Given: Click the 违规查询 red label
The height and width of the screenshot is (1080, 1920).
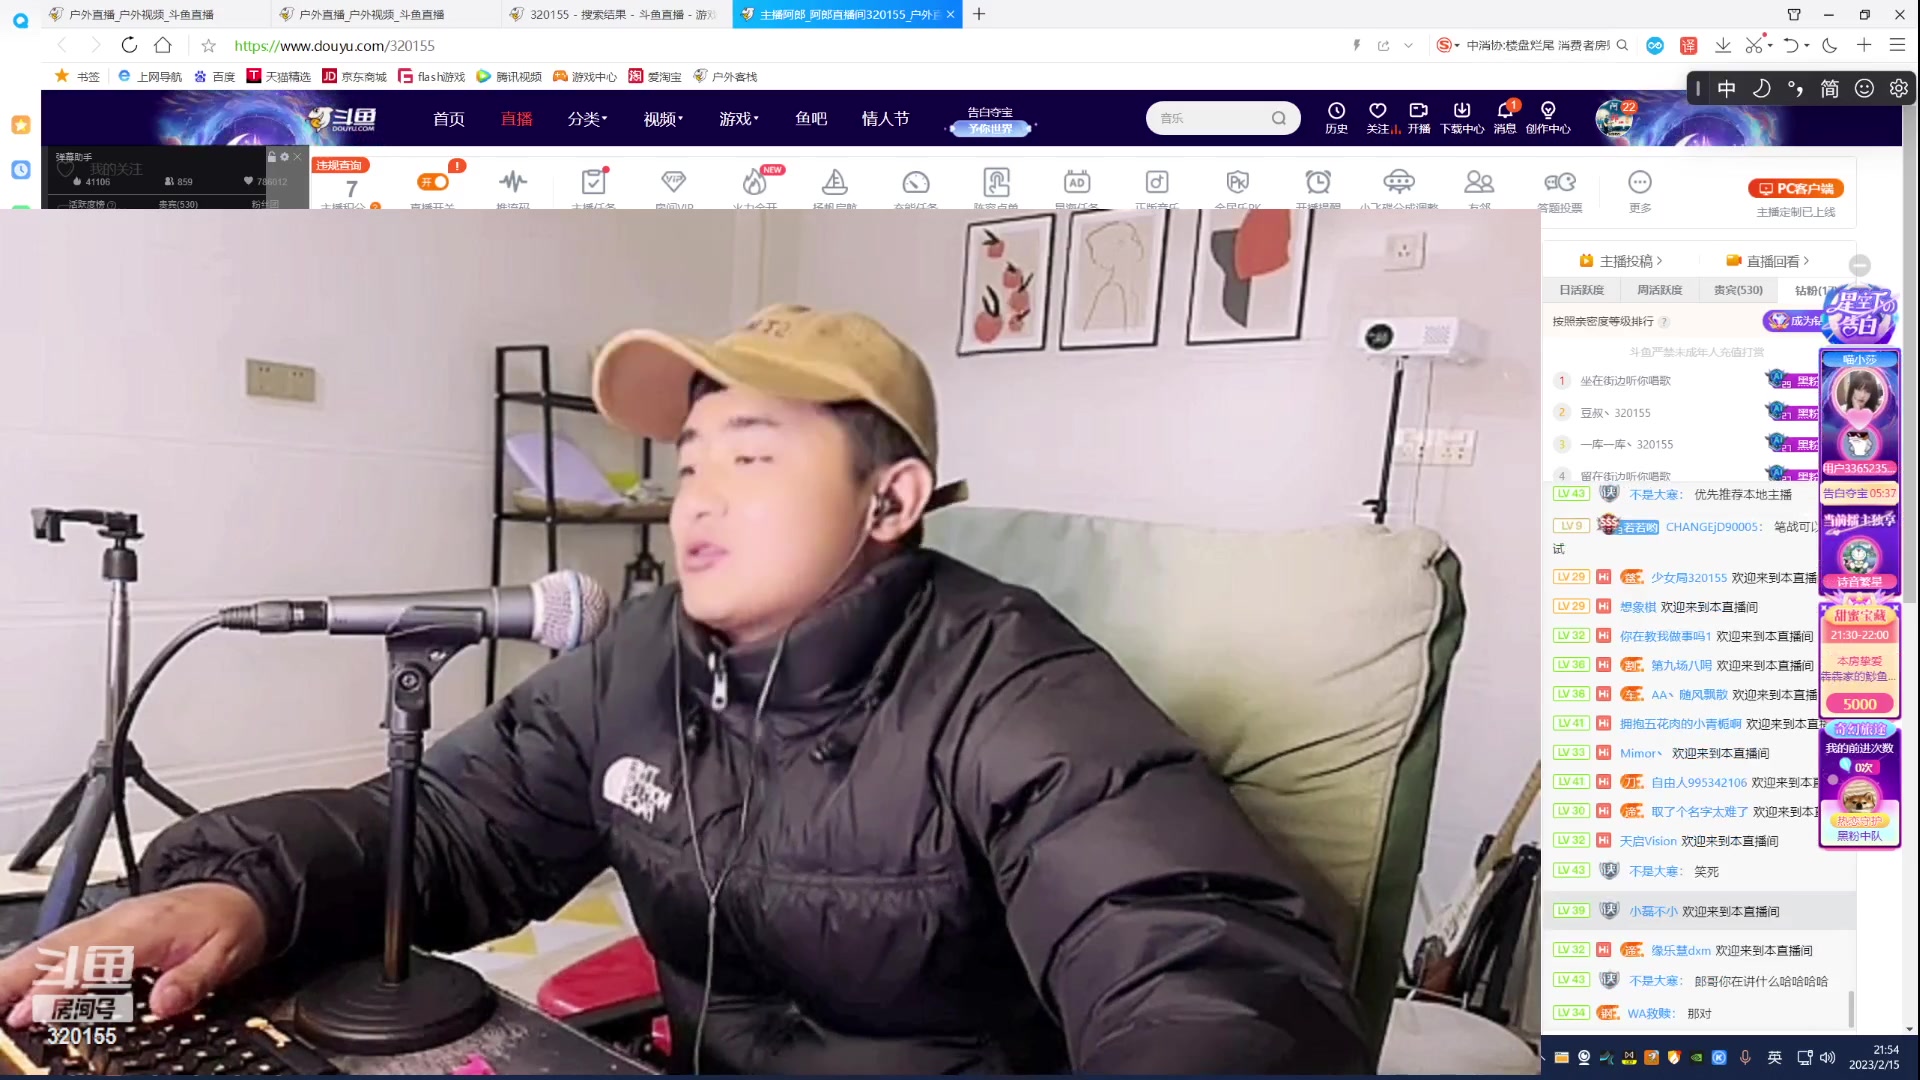Looking at the screenshot, I should (340, 165).
